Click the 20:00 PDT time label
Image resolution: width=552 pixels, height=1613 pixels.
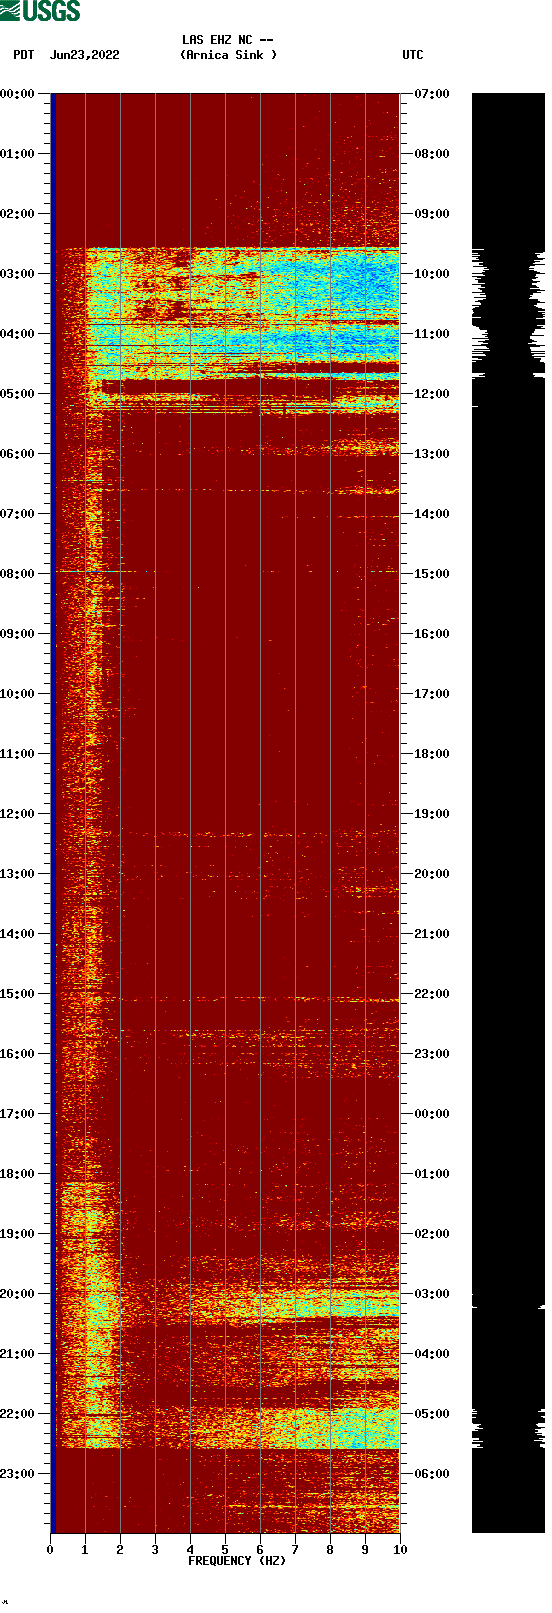click(17, 1294)
